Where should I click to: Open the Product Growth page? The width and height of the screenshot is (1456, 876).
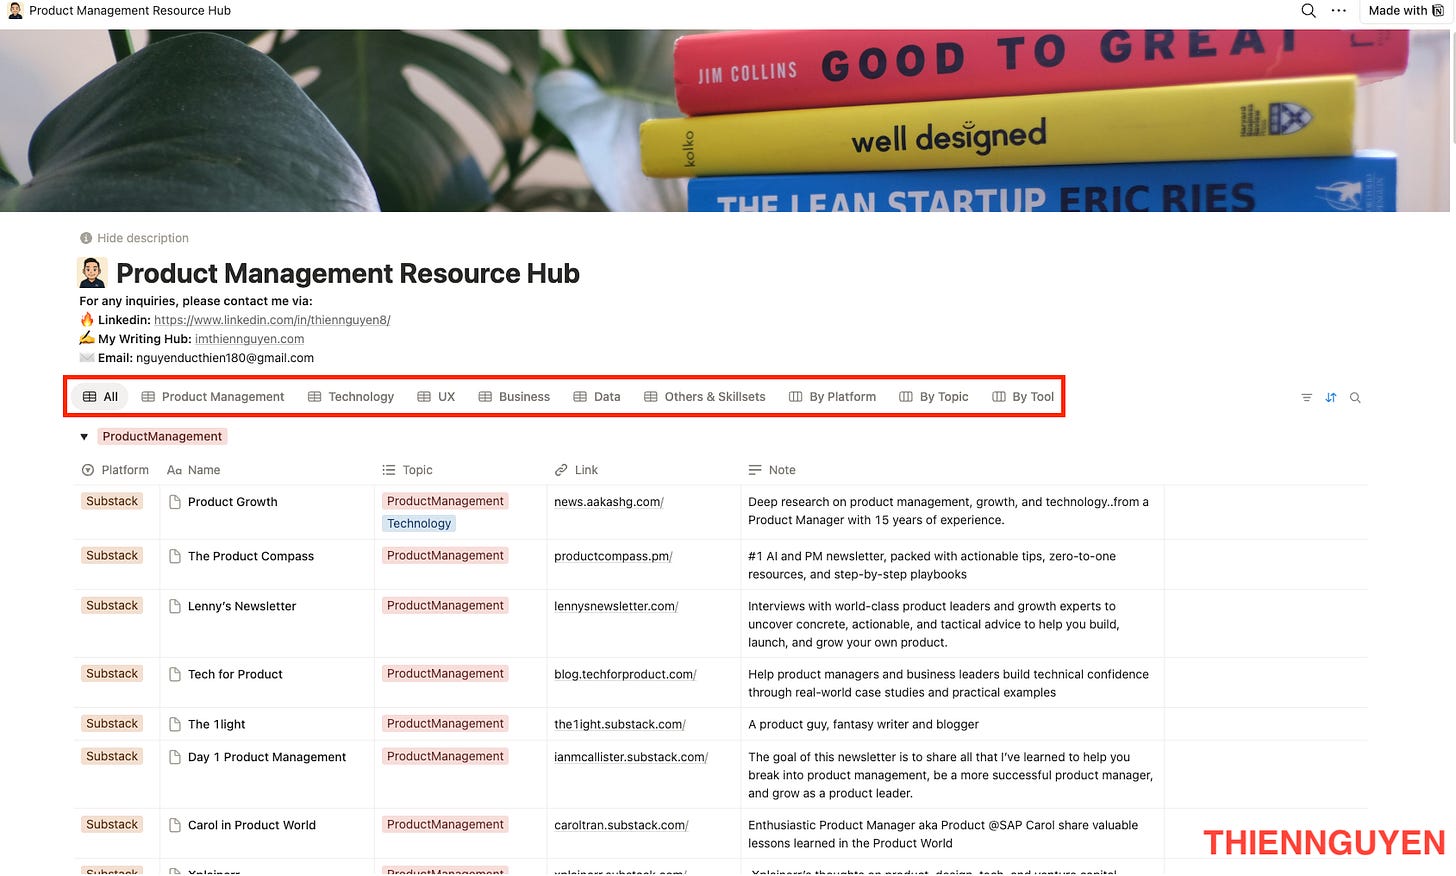pyautogui.click(x=233, y=502)
